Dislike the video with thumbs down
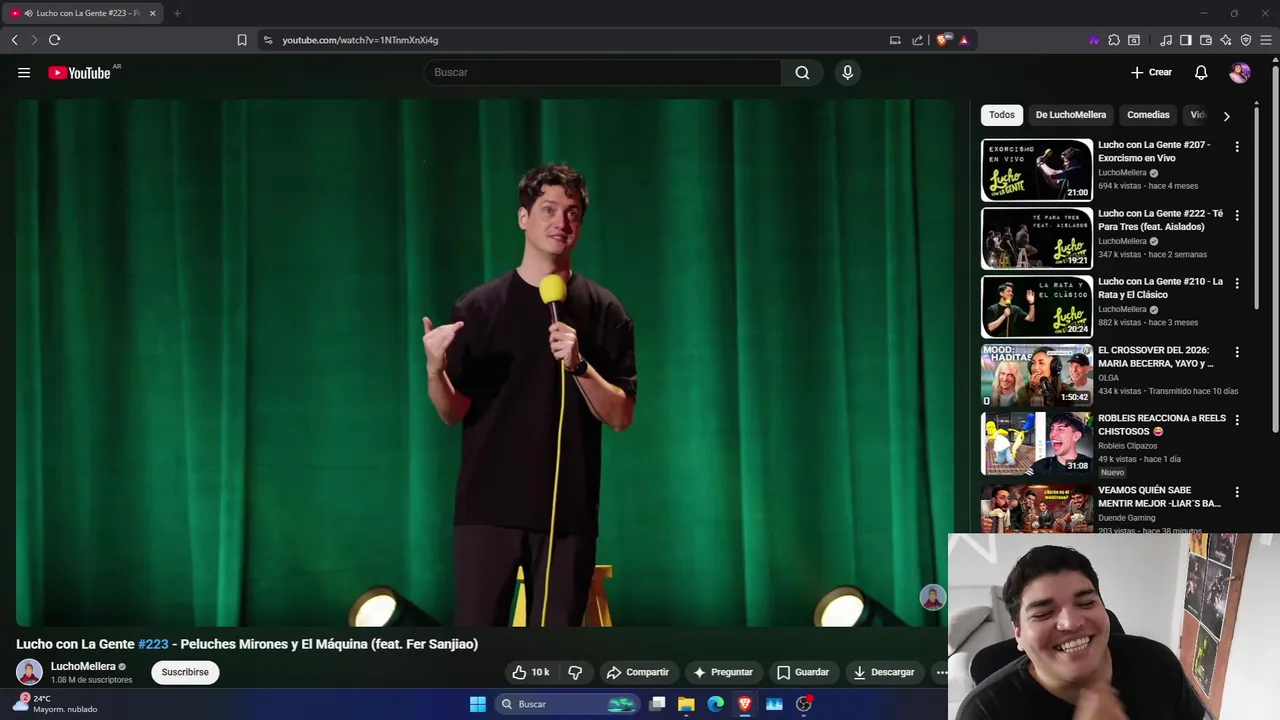 coord(575,672)
